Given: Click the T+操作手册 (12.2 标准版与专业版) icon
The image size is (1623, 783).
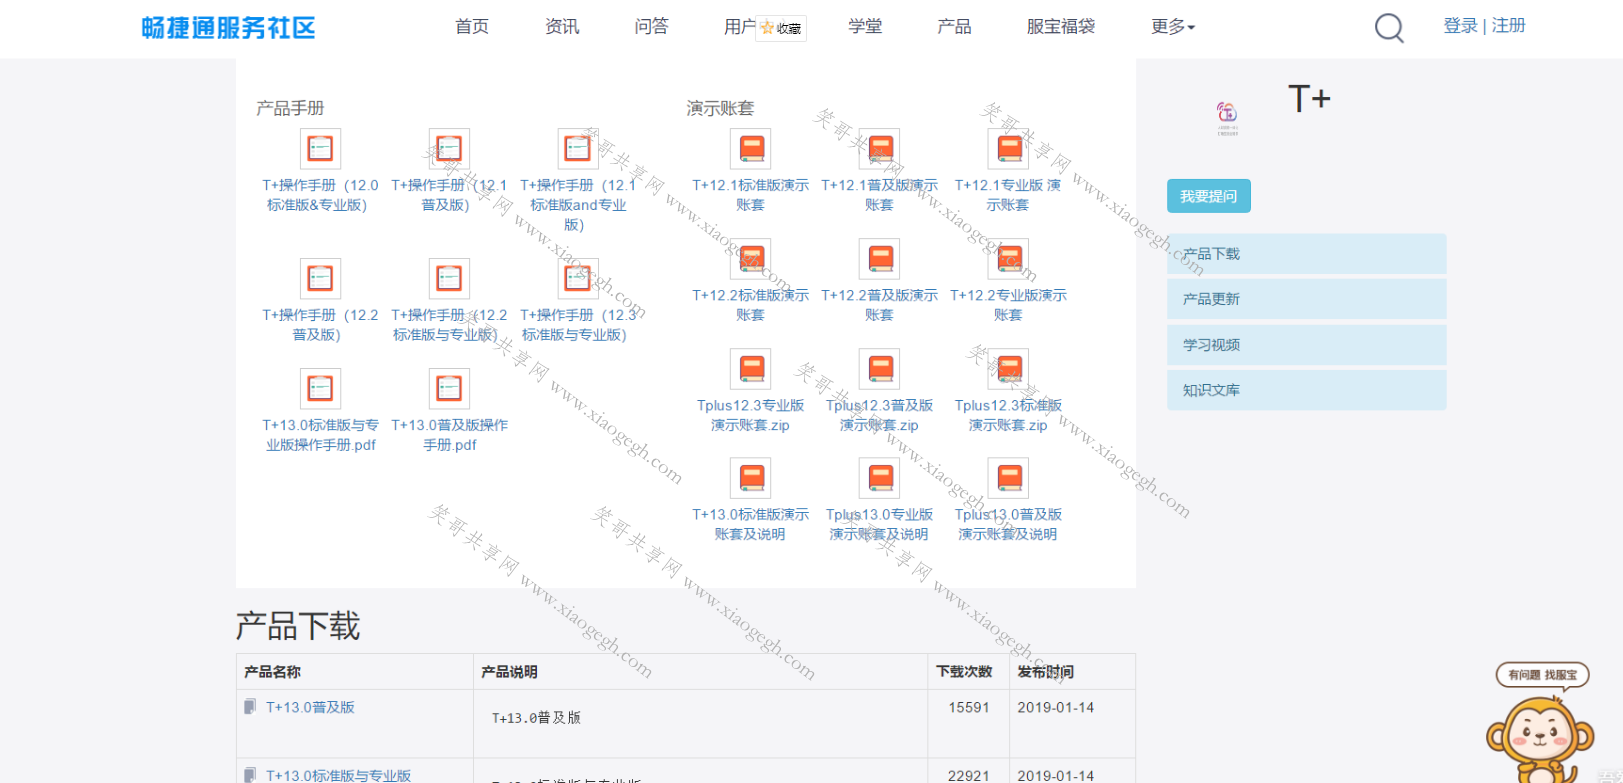Looking at the screenshot, I should tap(449, 279).
